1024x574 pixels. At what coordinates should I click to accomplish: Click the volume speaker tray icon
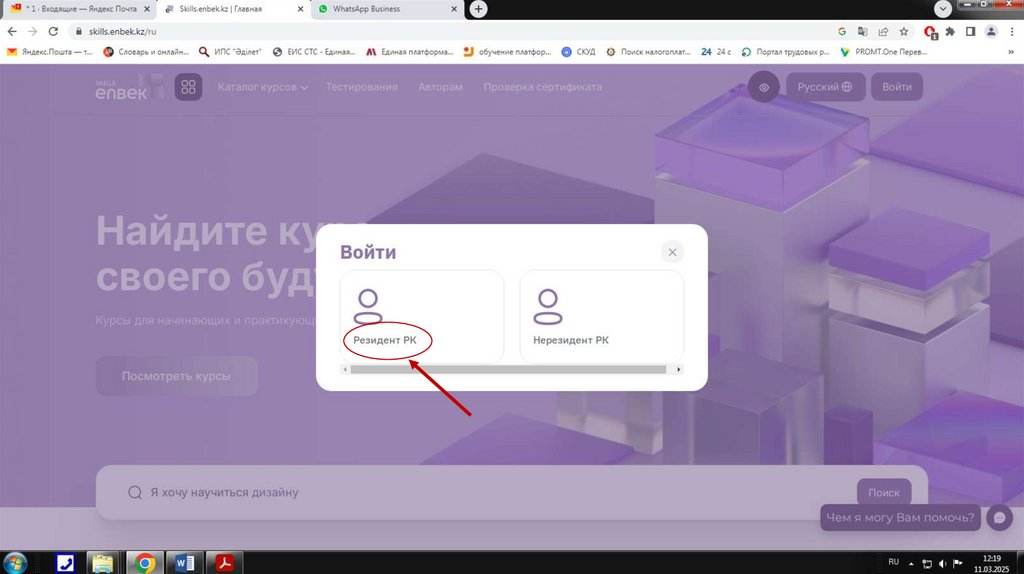(942, 564)
